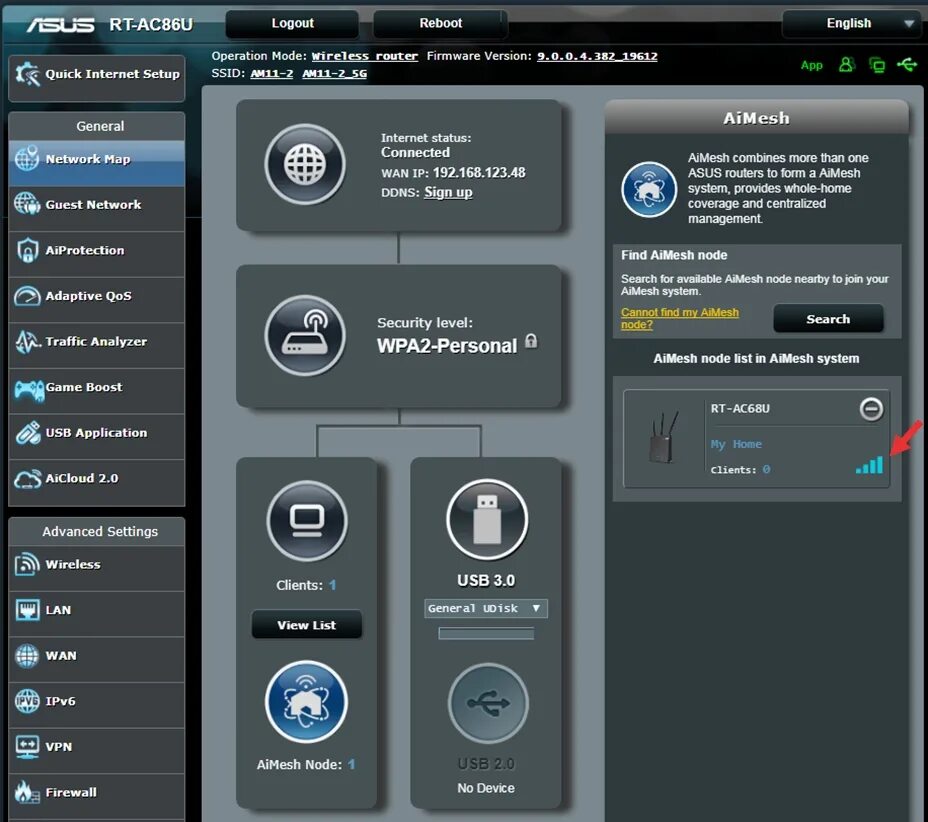
Task: Click the Logout button
Action: 292,24
